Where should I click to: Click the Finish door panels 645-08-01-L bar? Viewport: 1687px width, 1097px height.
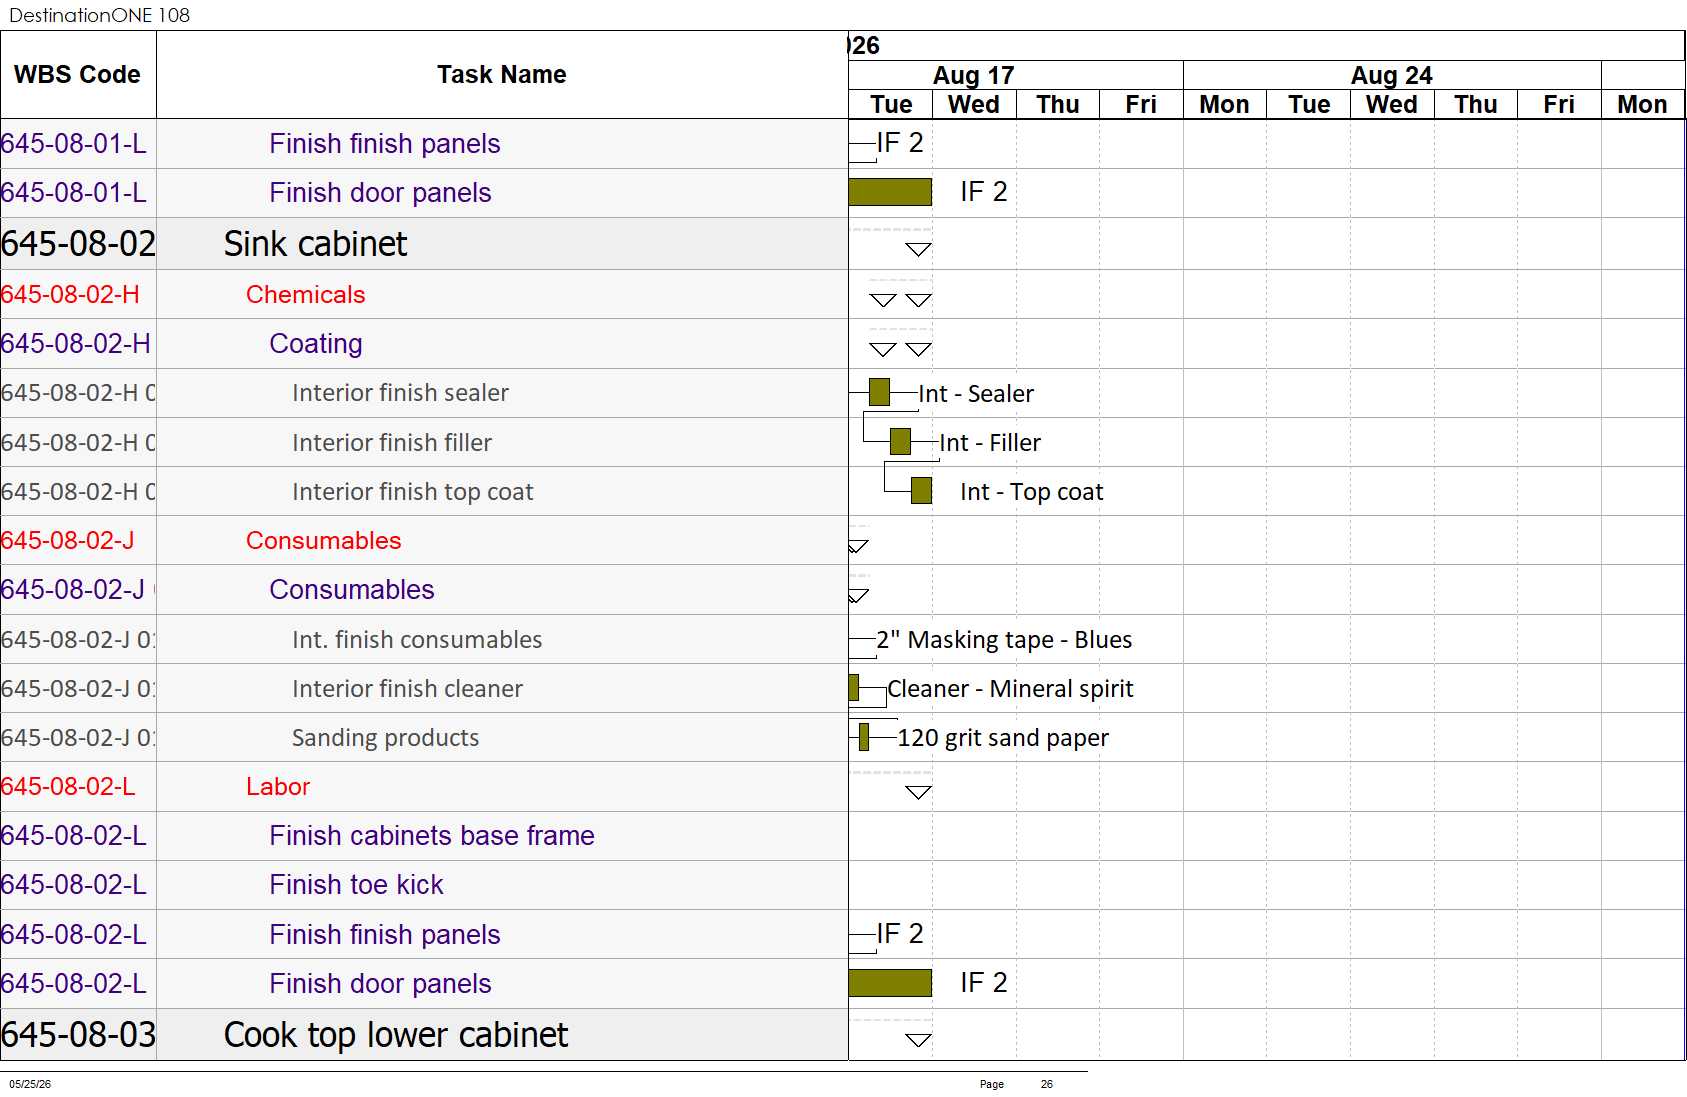tap(890, 192)
